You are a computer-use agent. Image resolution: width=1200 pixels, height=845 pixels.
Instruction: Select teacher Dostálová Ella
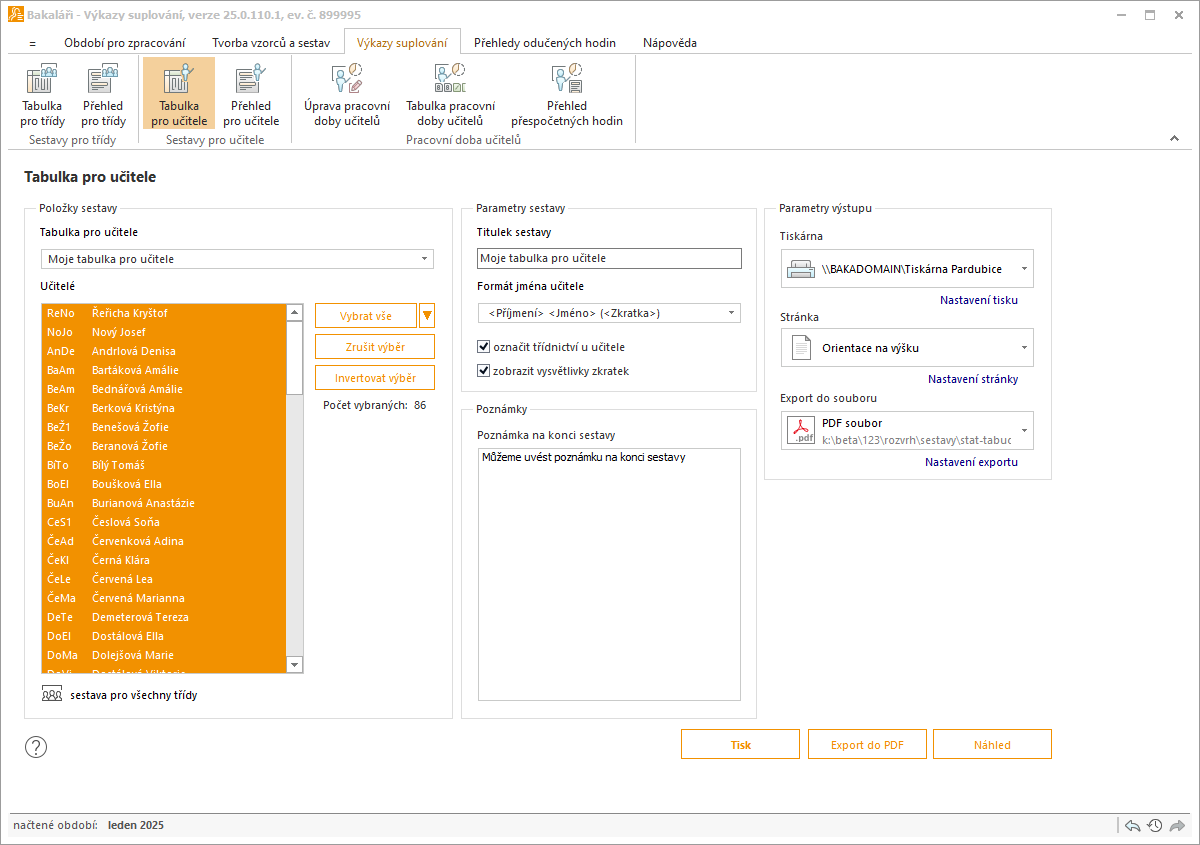[x=164, y=636]
